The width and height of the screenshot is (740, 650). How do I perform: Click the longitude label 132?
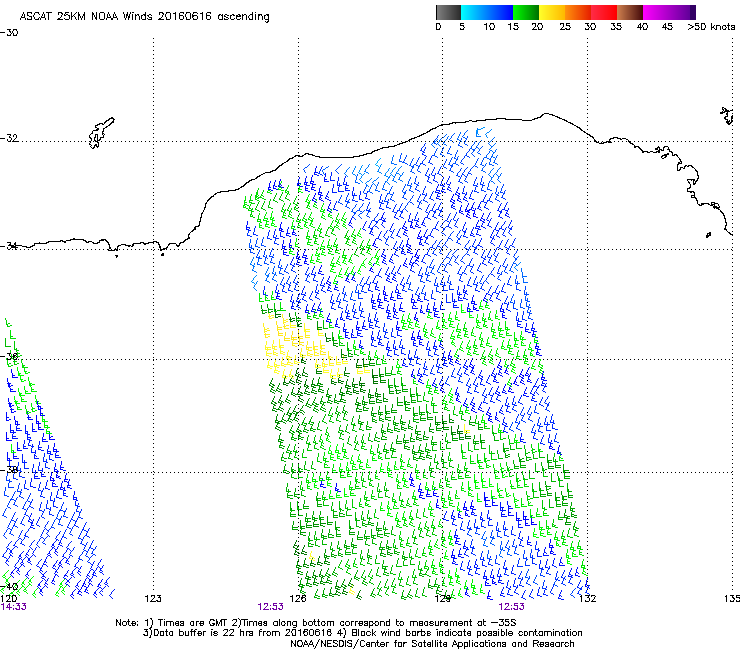pyautogui.click(x=588, y=599)
